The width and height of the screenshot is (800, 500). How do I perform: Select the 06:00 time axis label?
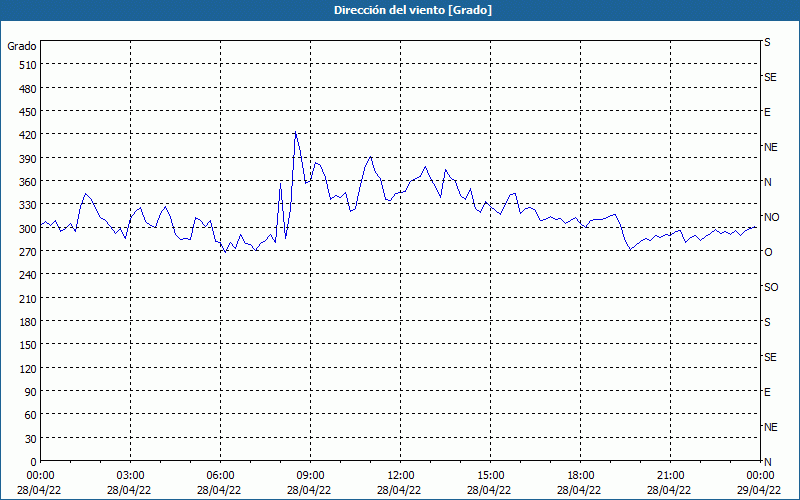coord(220,476)
